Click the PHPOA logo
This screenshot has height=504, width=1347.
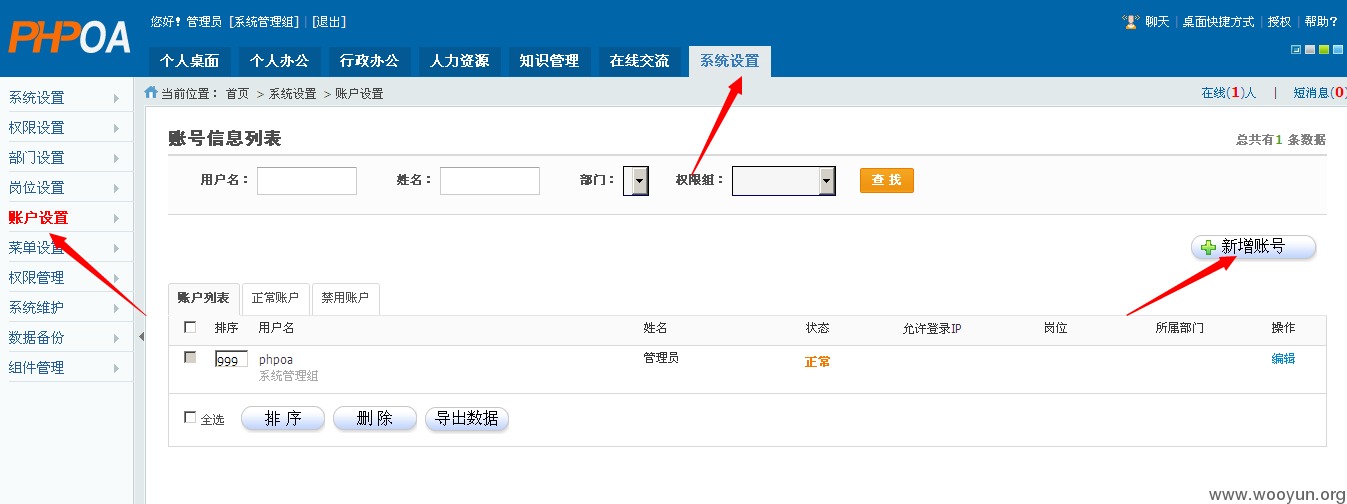pyautogui.click(x=69, y=36)
